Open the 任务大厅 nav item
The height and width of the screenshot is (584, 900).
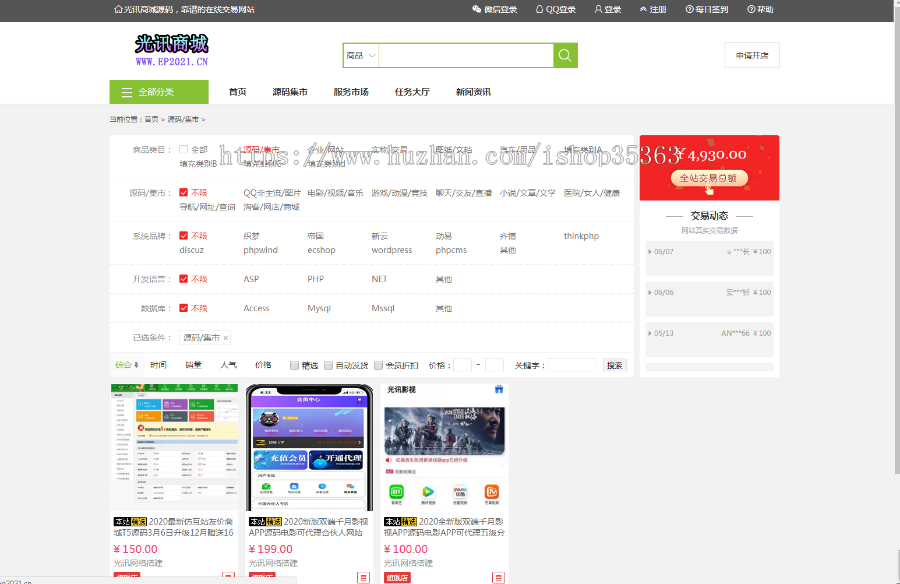pyautogui.click(x=412, y=92)
